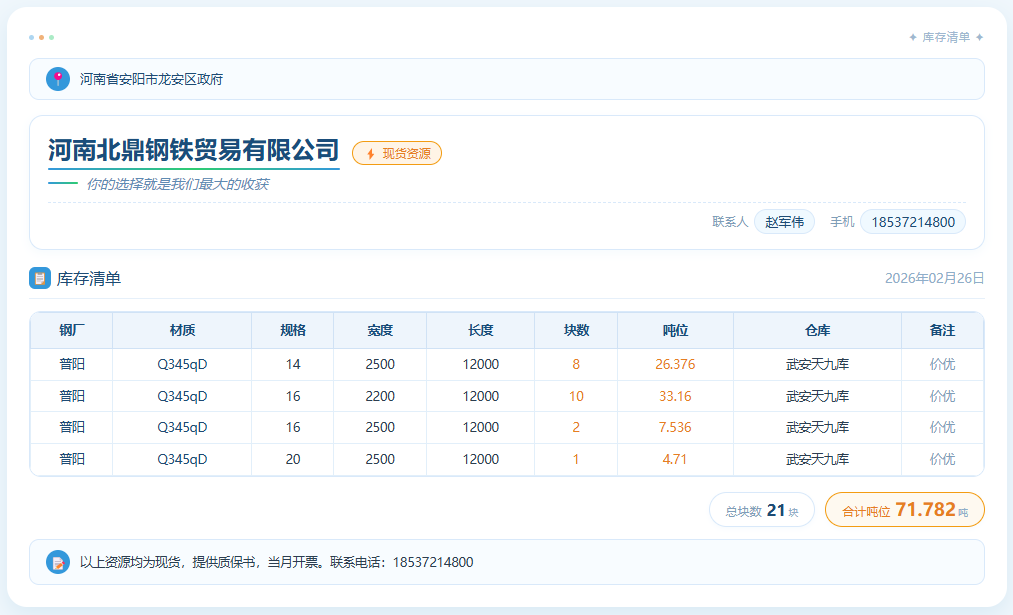
Task: Click the lightning icon in 现货资源 badge
Action: tap(370, 153)
